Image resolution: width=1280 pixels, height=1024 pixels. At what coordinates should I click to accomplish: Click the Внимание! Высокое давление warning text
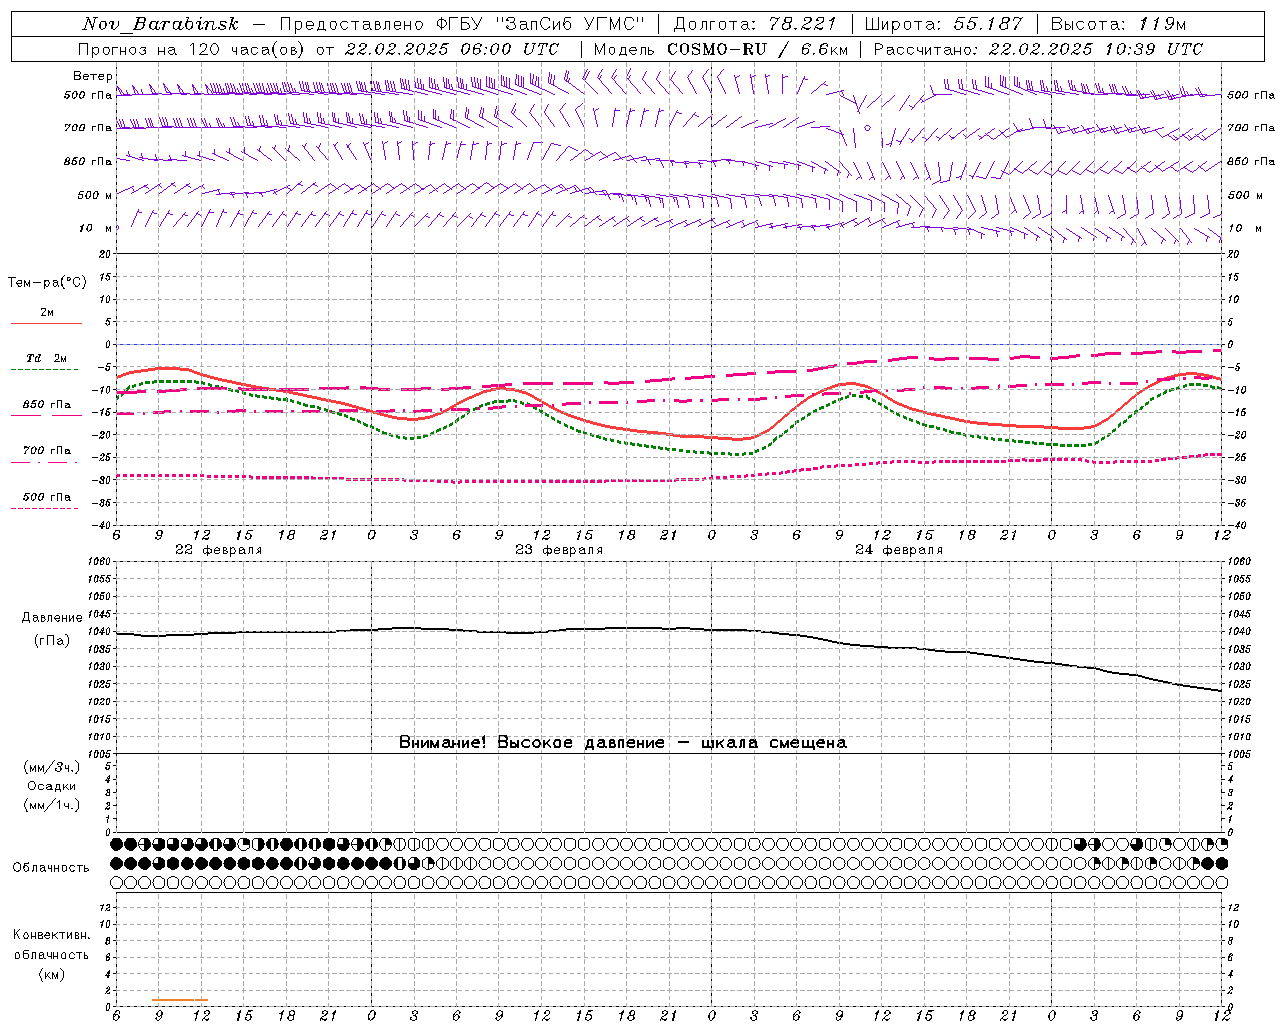click(622, 743)
